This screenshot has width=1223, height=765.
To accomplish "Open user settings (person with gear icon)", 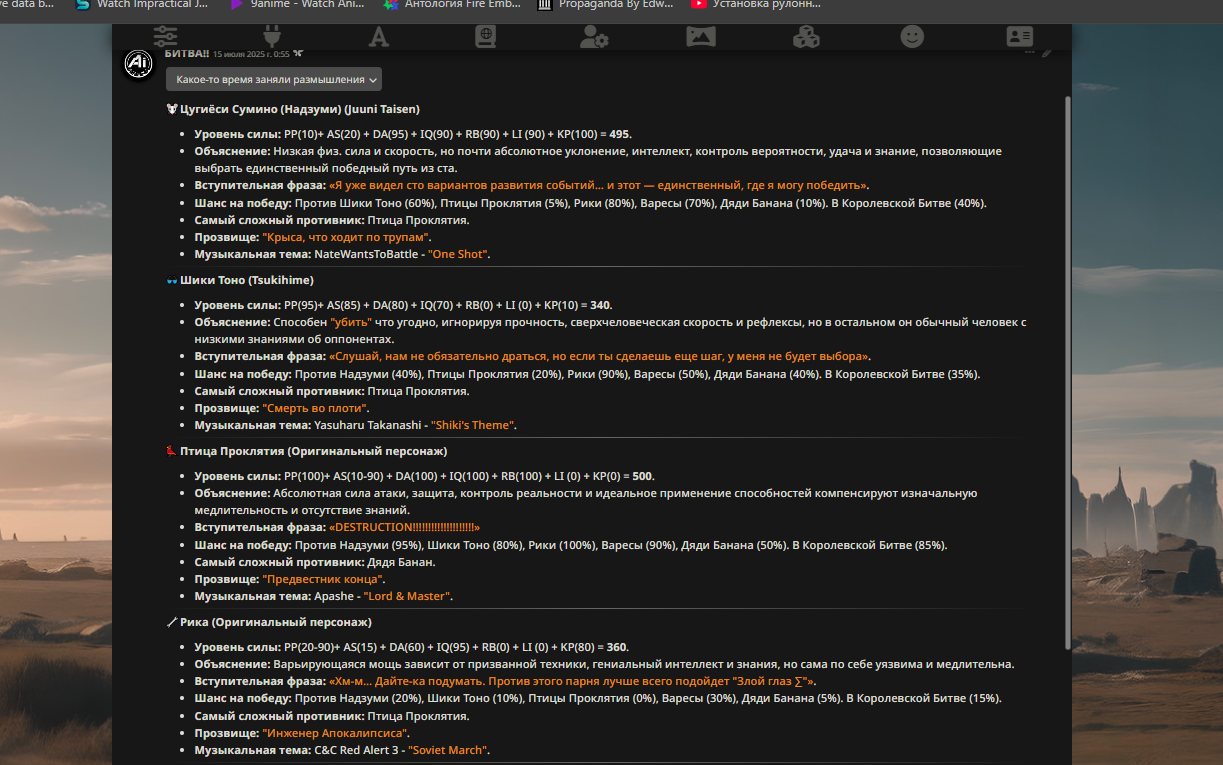I will click(x=594, y=37).
